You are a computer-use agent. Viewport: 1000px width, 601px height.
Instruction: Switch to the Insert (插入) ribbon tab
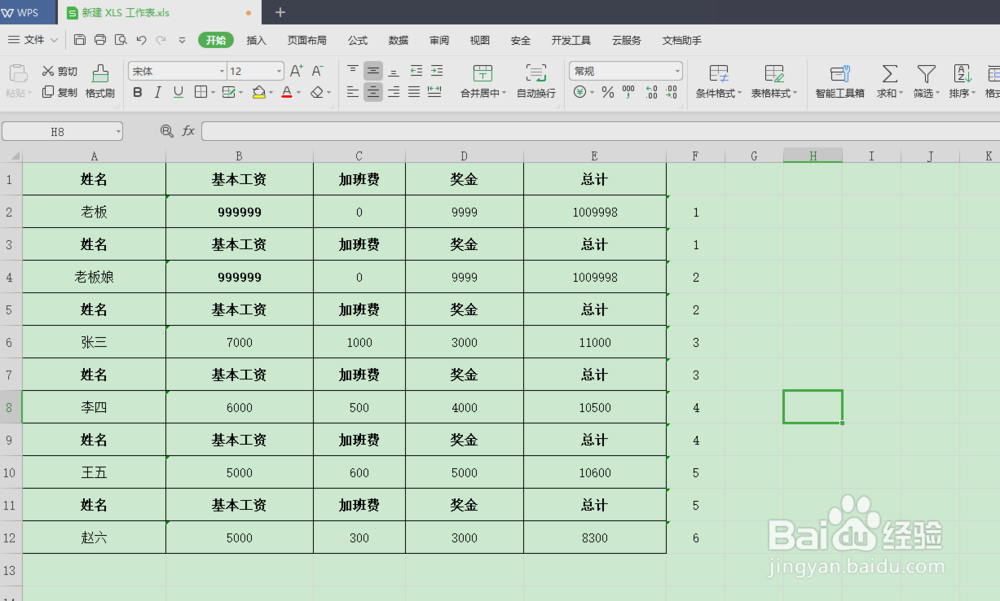point(256,40)
